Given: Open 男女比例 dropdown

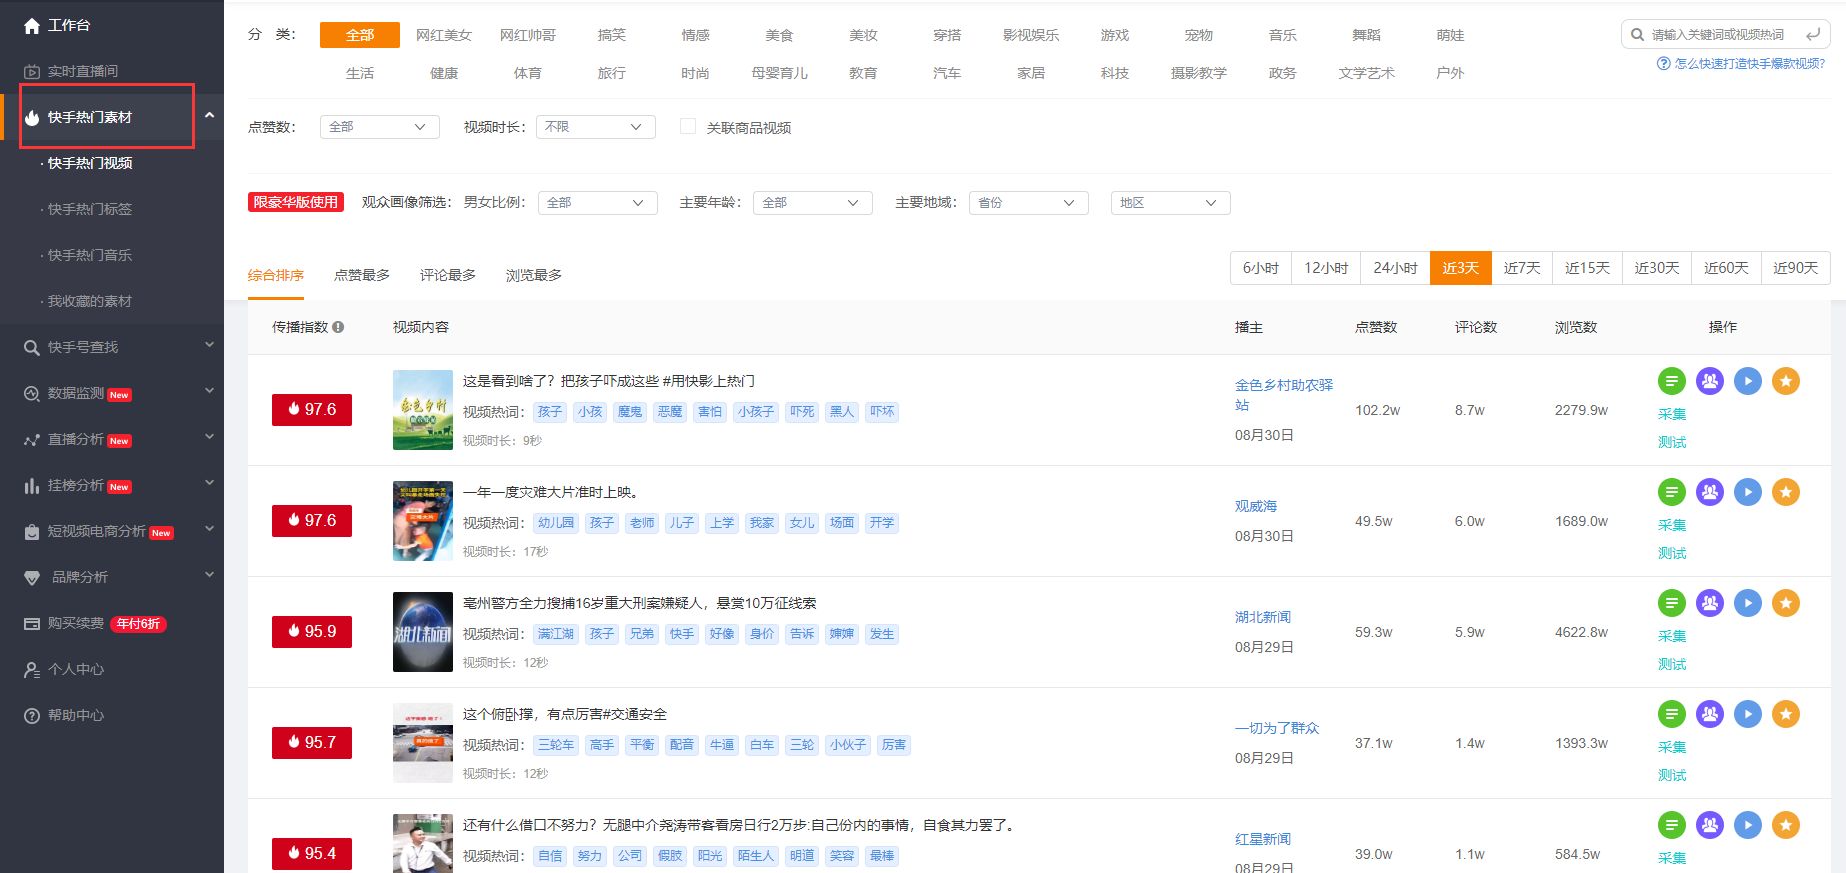Looking at the screenshot, I should [598, 203].
